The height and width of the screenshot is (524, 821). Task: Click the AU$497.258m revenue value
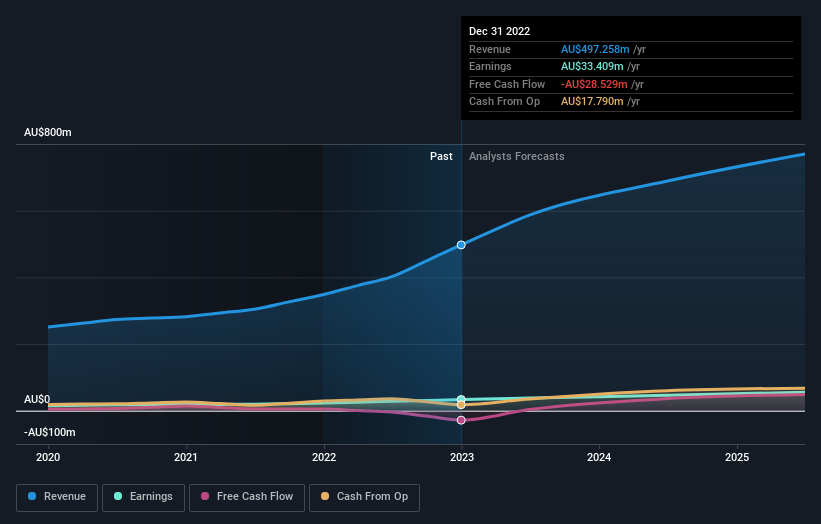click(x=595, y=49)
